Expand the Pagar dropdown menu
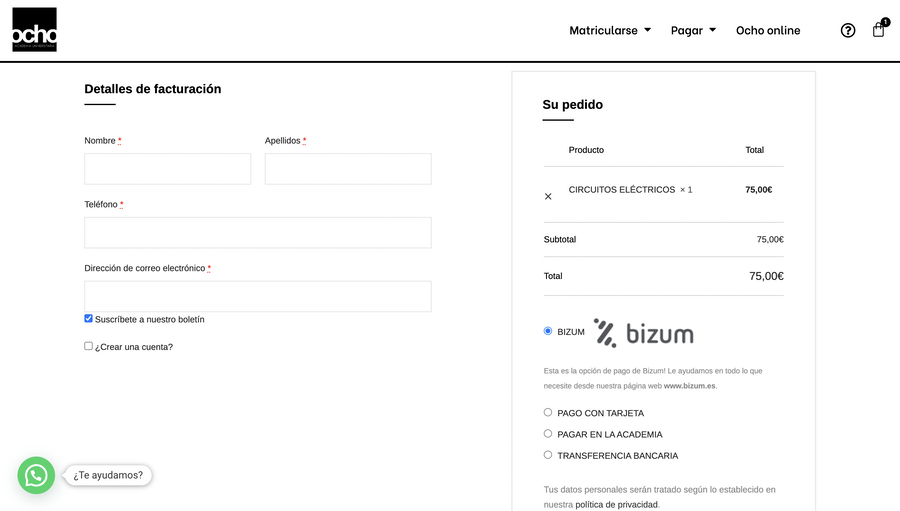 [x=693, y=30]
